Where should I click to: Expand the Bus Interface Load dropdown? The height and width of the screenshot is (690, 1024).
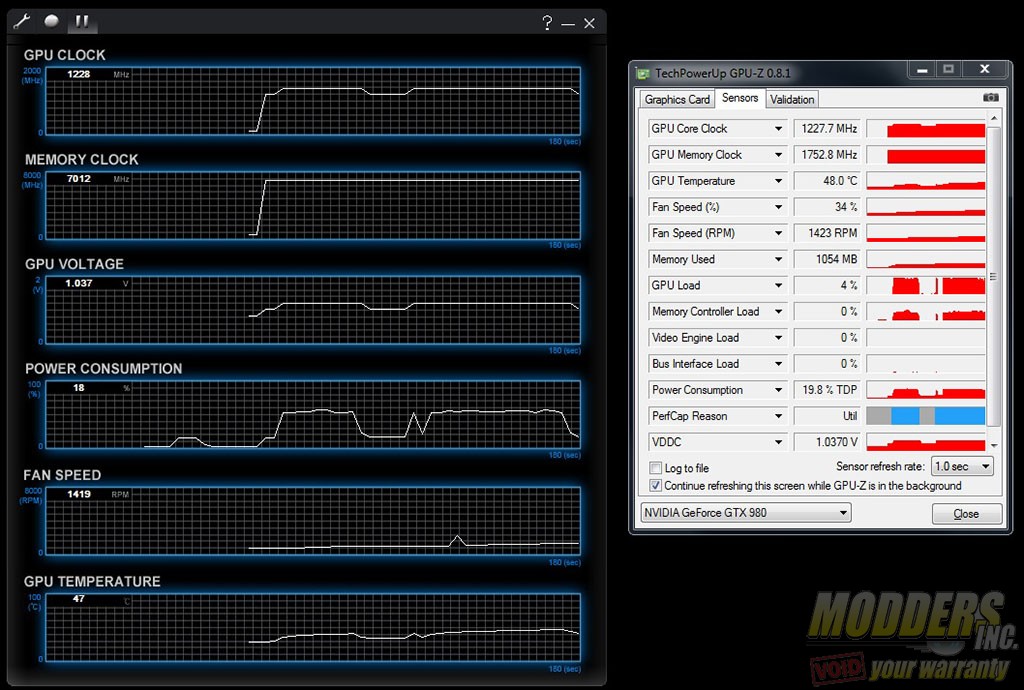778,364
